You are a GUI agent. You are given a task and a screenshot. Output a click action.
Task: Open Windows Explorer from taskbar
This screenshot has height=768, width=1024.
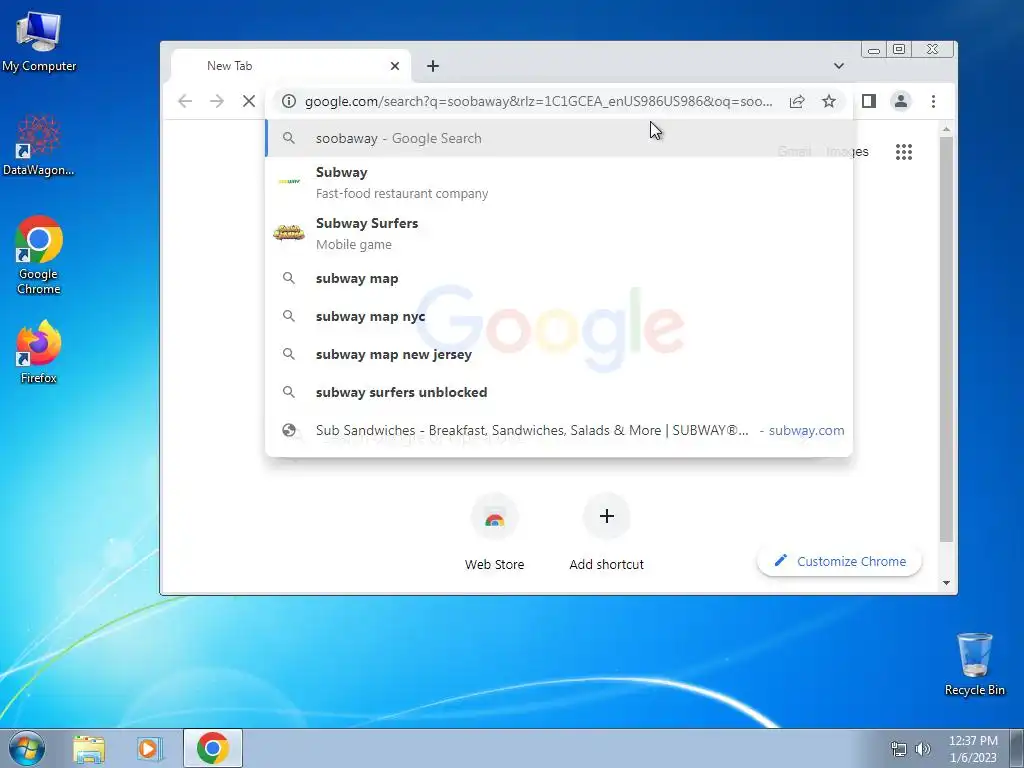point(89,748)
